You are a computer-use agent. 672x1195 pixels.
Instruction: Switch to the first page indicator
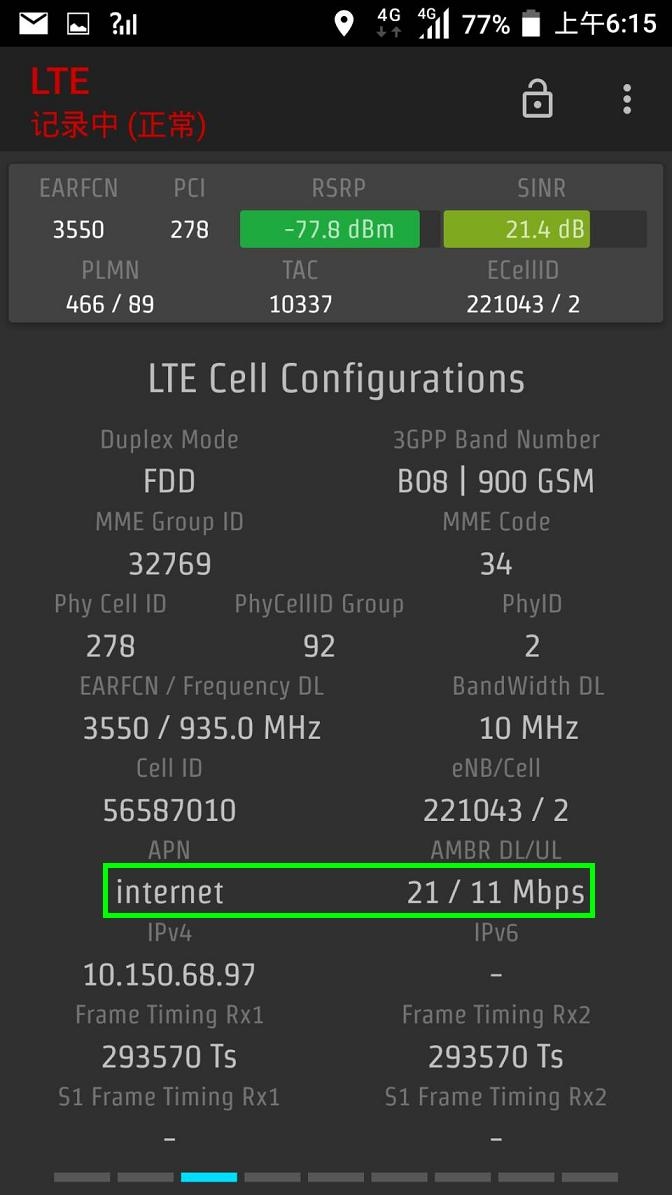[82, 1177]
